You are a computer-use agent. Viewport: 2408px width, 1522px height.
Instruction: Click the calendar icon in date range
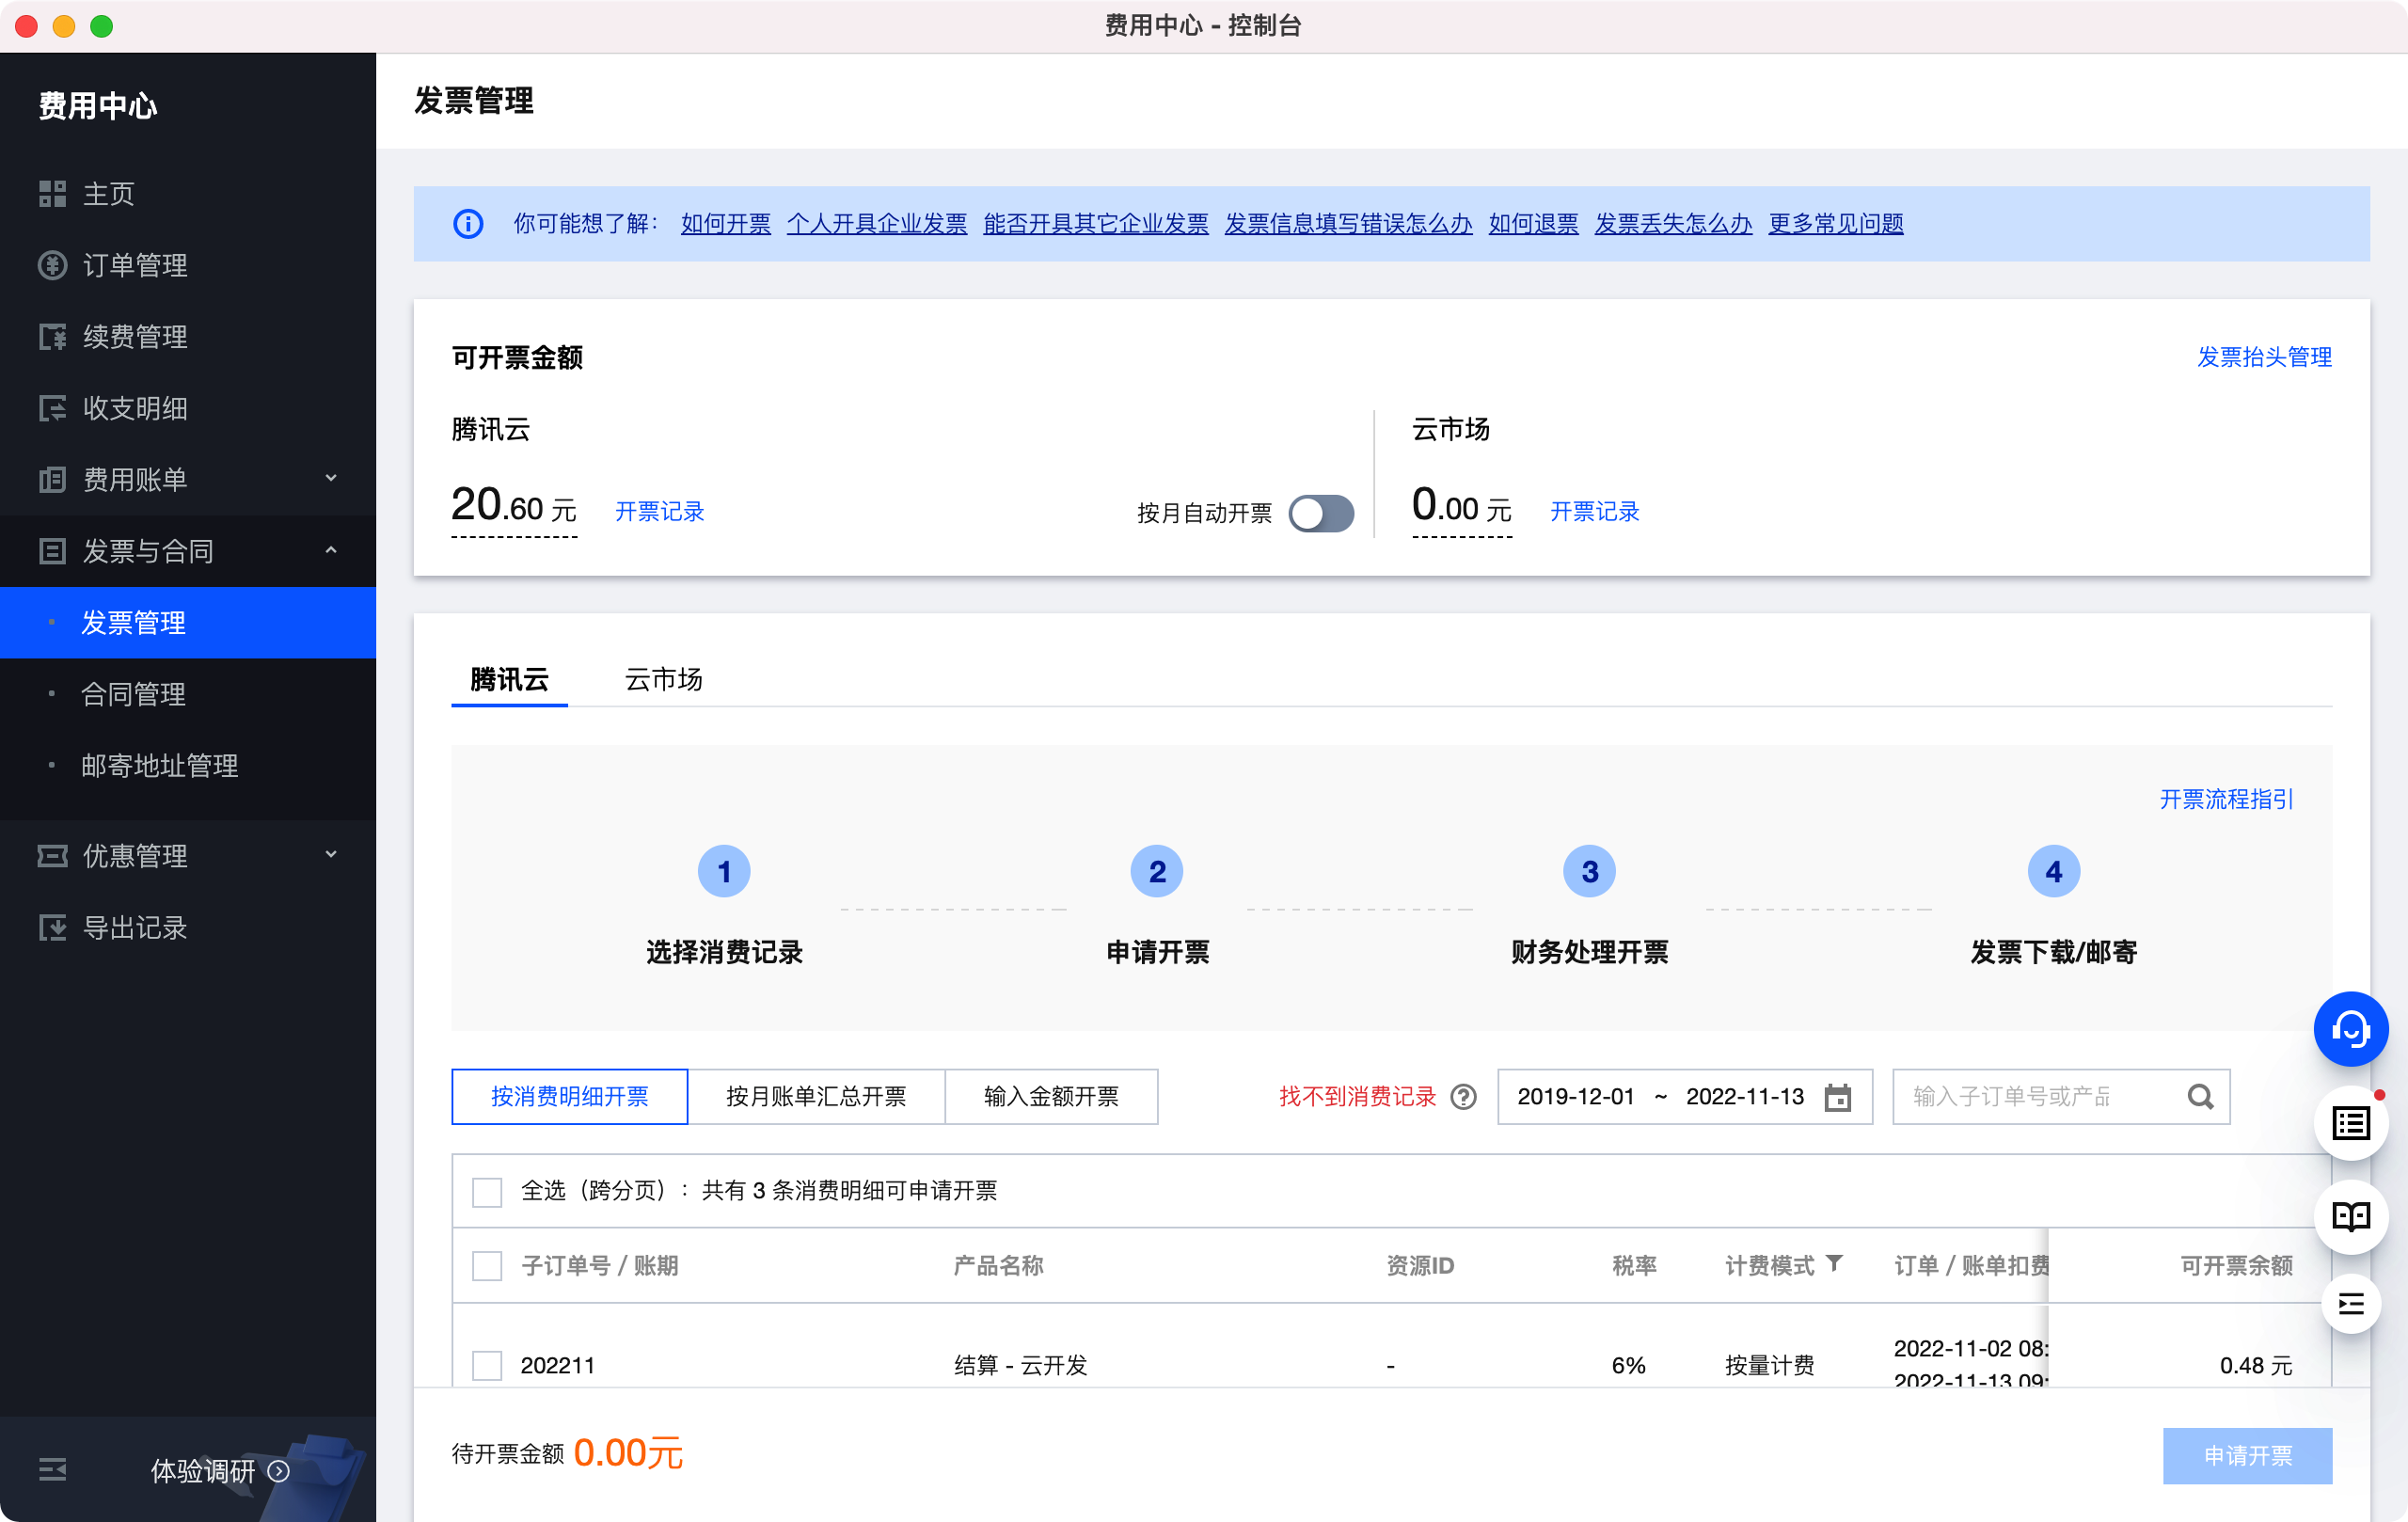[1837, 1097]
